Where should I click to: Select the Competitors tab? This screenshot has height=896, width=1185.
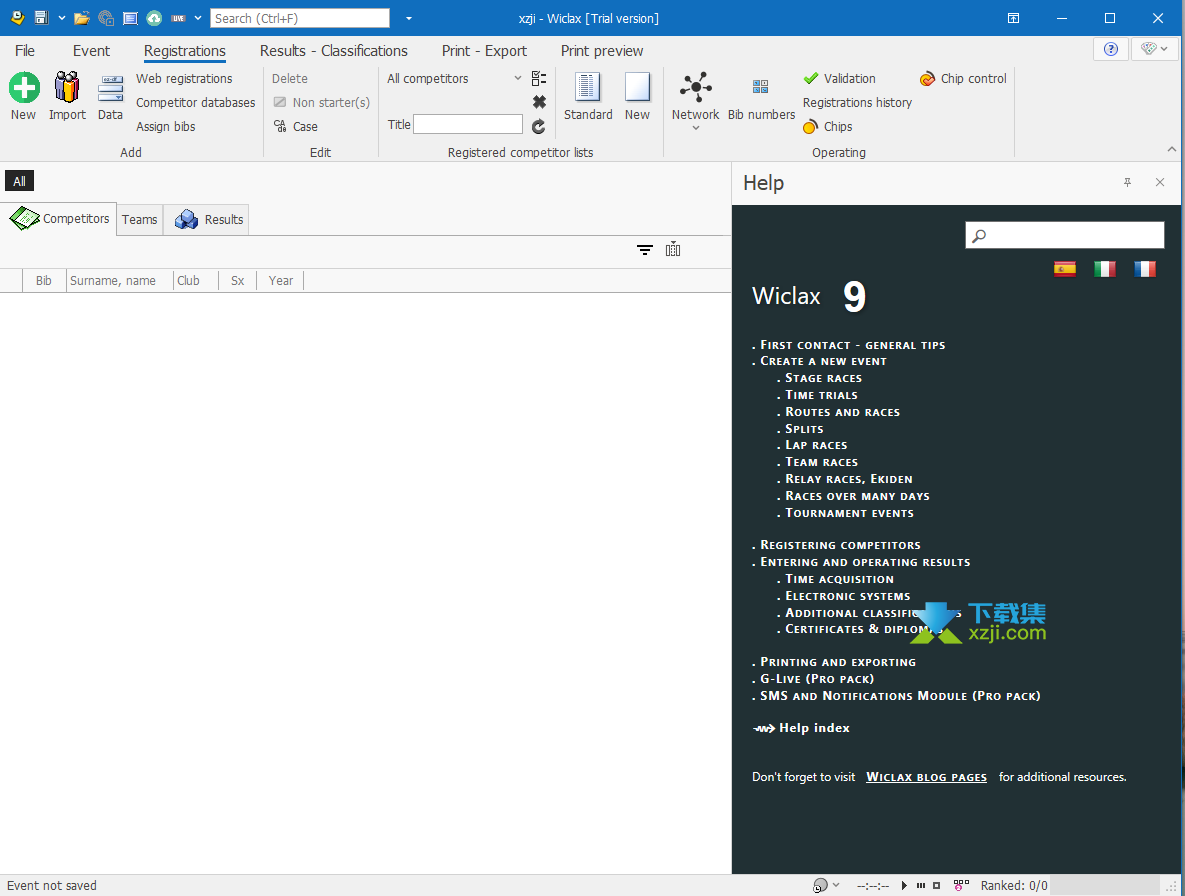[59, 219]
